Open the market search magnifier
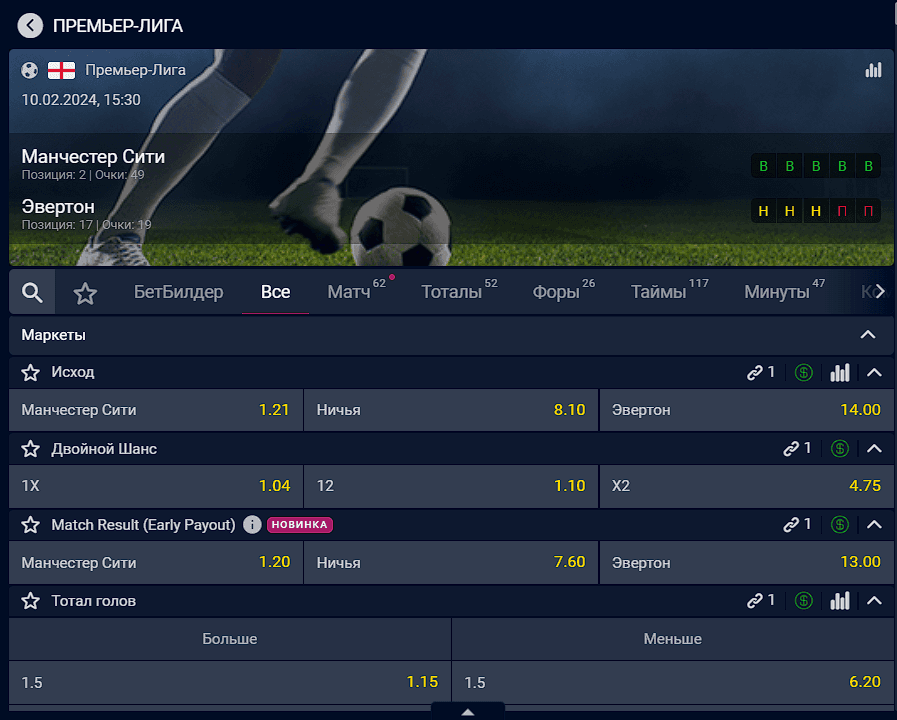Viewport: 897px width, 720px height. coord(32,292)
